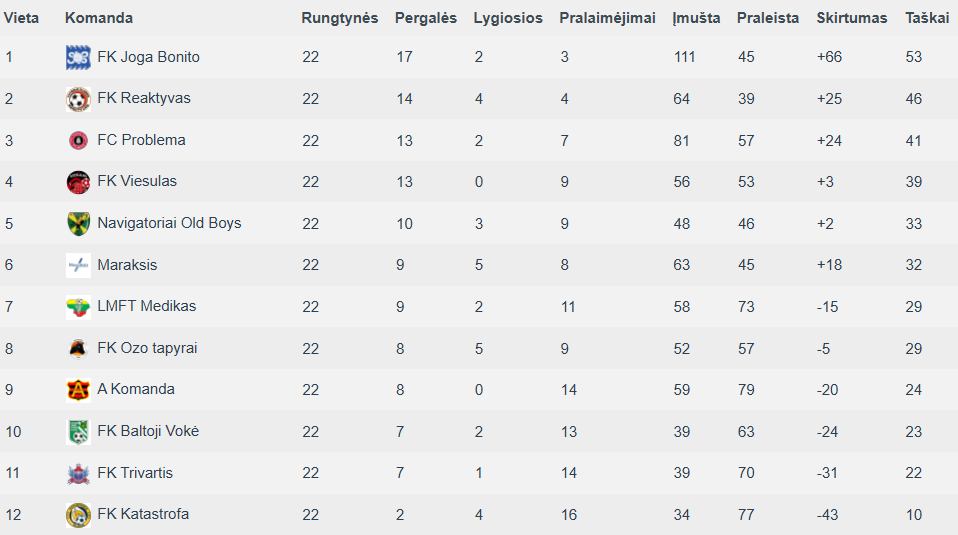The image size is (958, 535).
Task: Click the FK Joga Bonito team logo
Action: tap(78, 57)
